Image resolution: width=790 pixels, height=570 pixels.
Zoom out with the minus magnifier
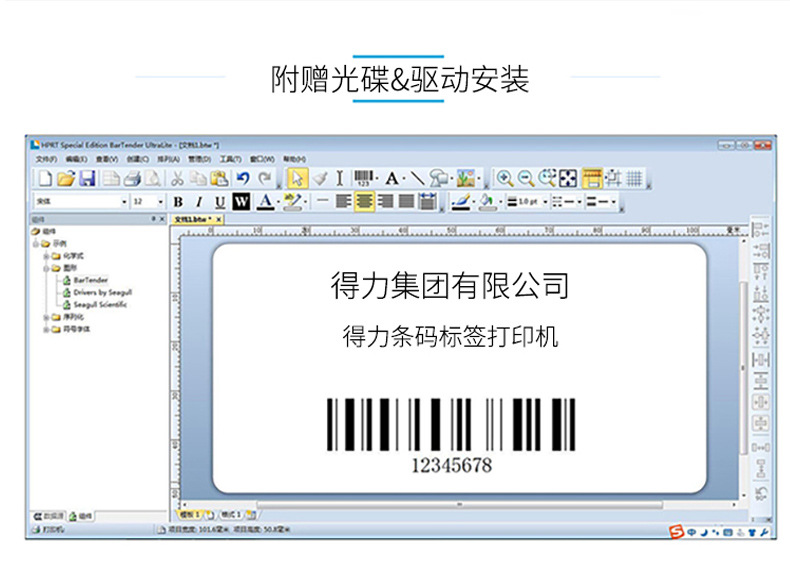tap(525, 178)
